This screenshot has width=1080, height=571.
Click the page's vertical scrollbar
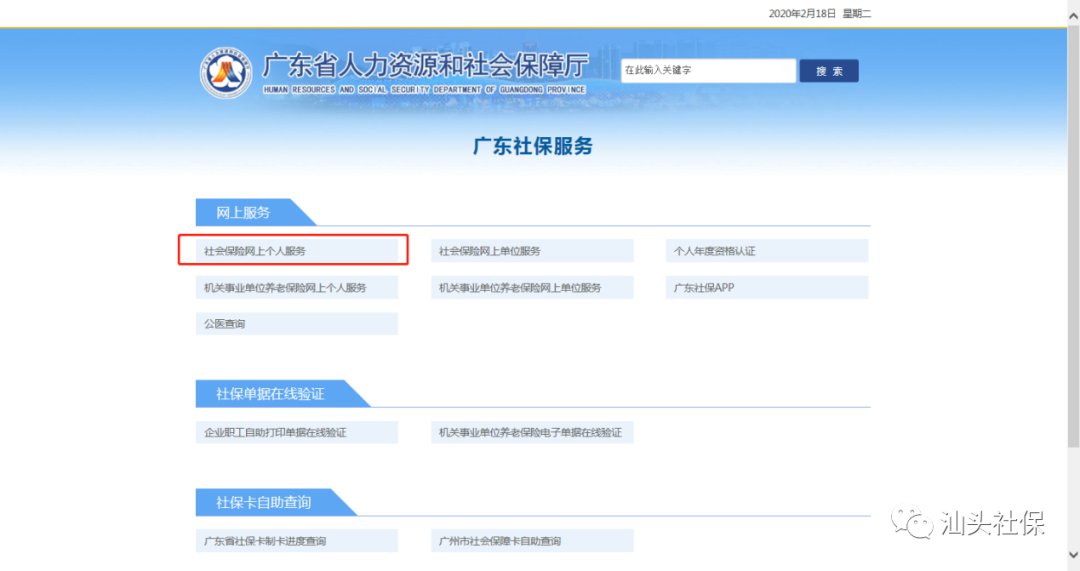1073,250
